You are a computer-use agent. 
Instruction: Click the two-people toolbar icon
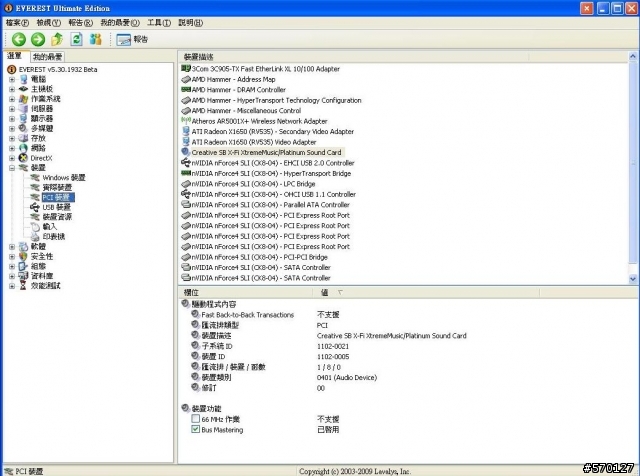(96, 40)
